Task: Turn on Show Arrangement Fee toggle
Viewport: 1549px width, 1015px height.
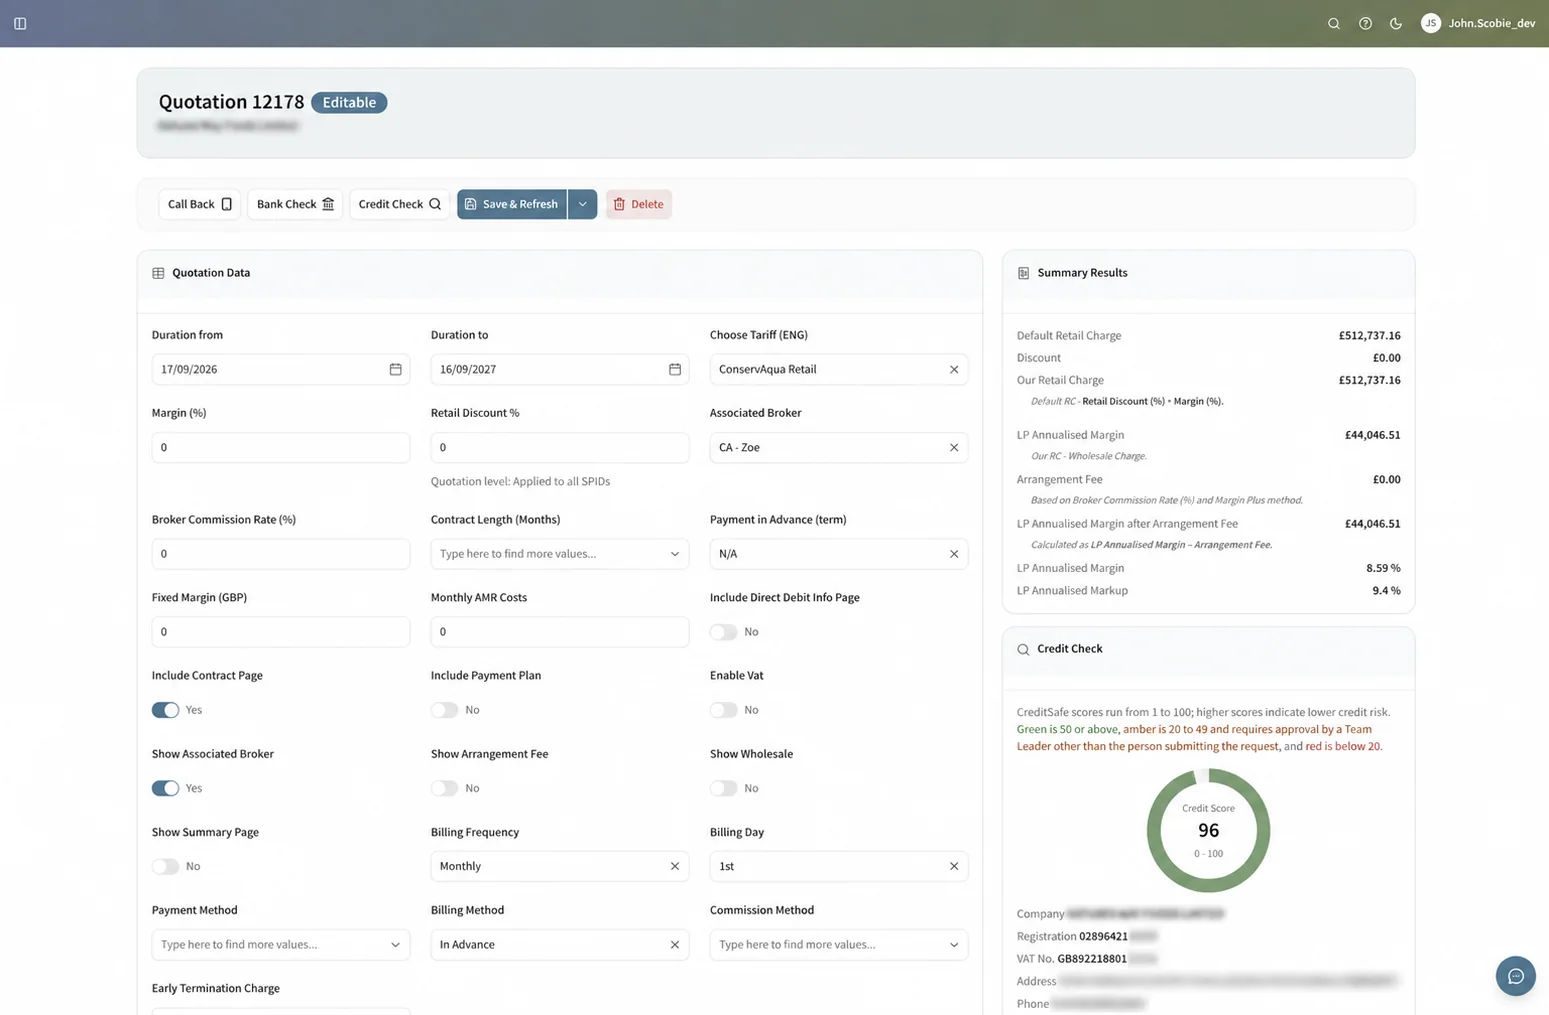Action: click(x=444, y=788)
